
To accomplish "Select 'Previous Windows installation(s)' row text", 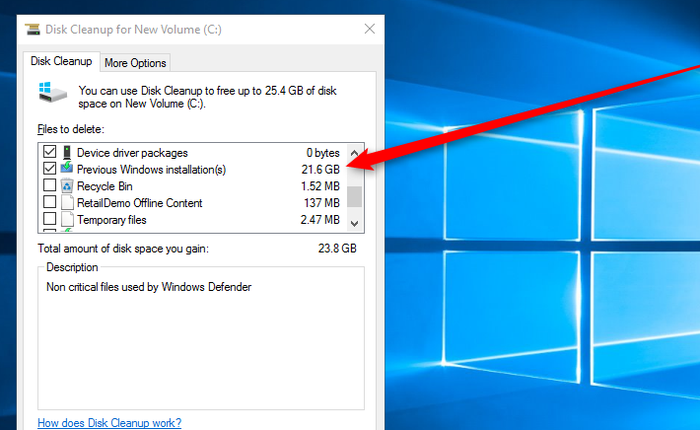I will (x=151, y=170).
